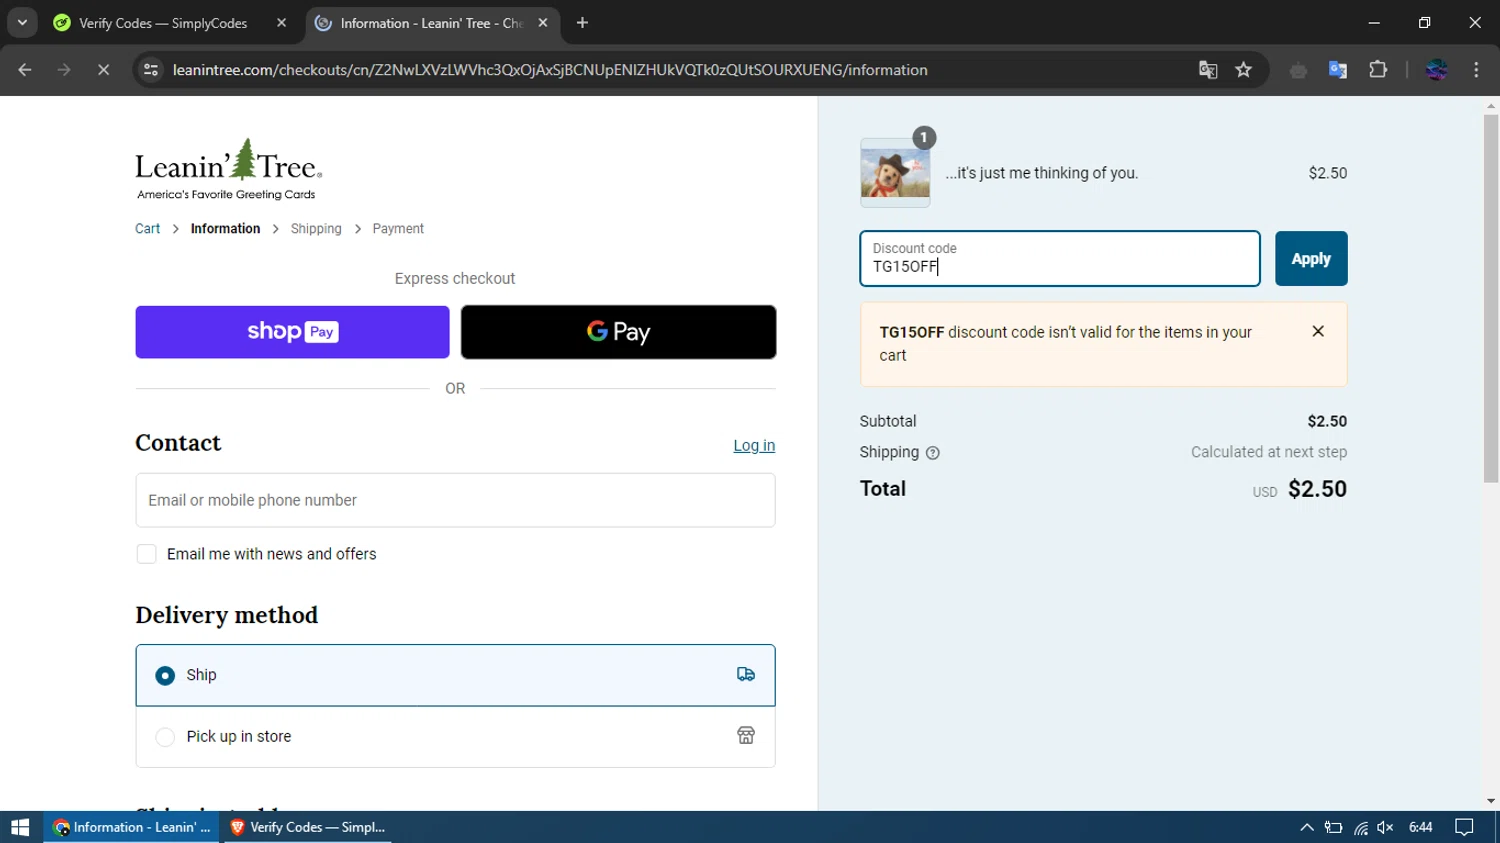
Task: Open the tab search dropdown arrow
Action: click(22, 22)
